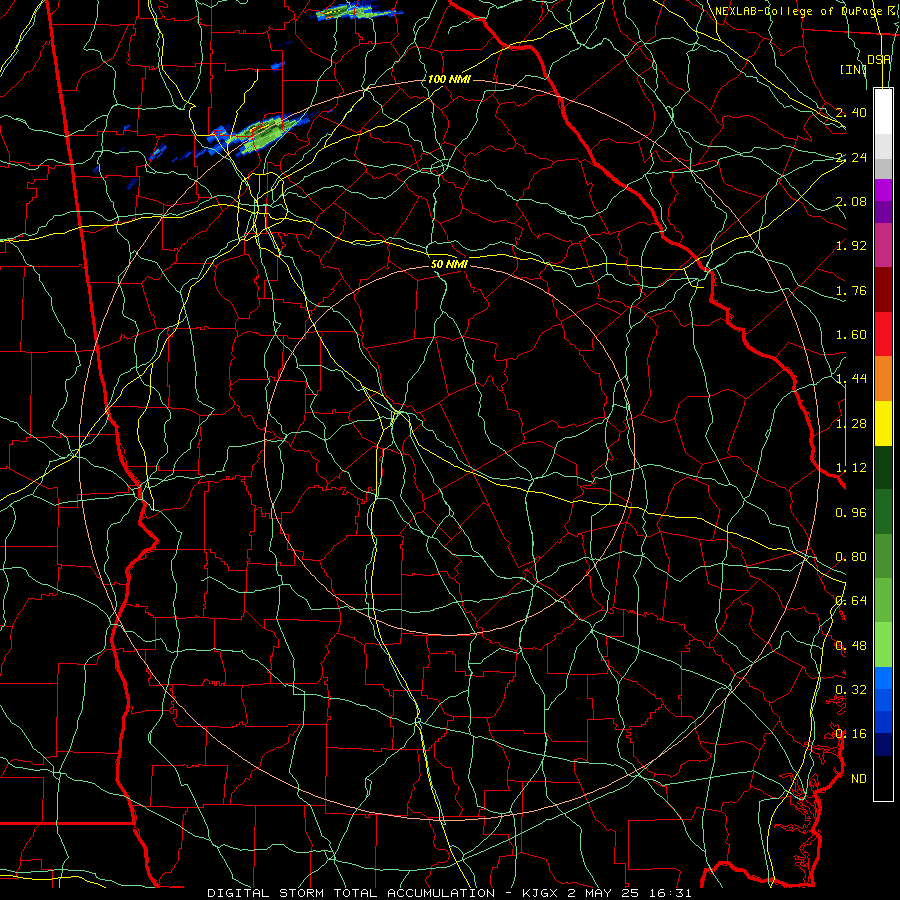Click the 1.28 legend value
900x900 pixels.
click(x=851, y=424)
